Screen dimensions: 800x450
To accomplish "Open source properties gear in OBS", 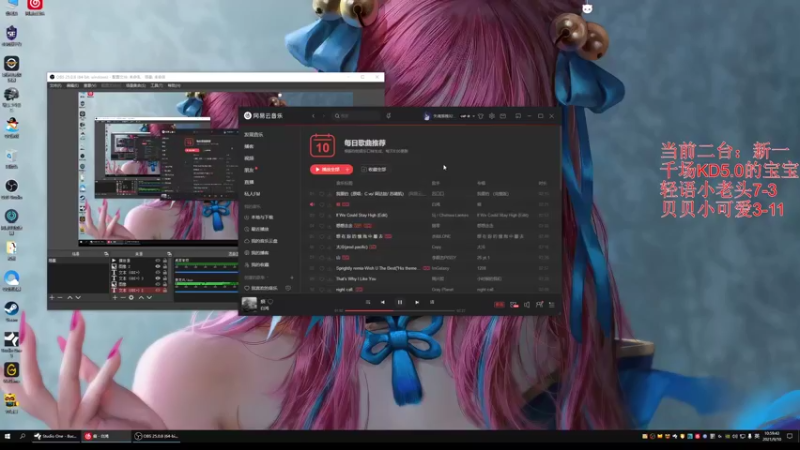I will tap(131, 297).
